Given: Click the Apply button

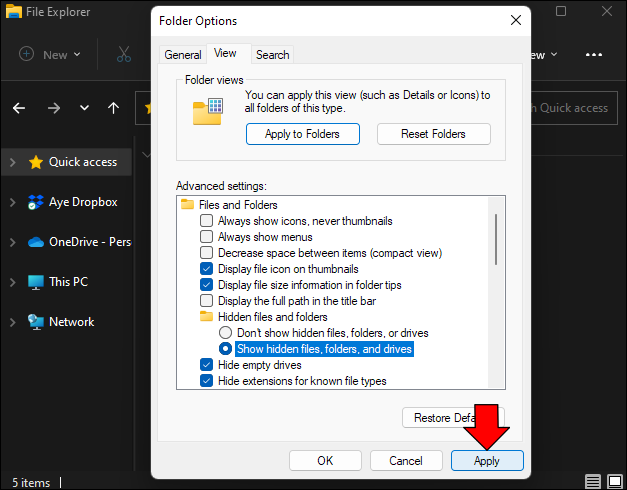Looking at the screenshot, I should point(487,461).
